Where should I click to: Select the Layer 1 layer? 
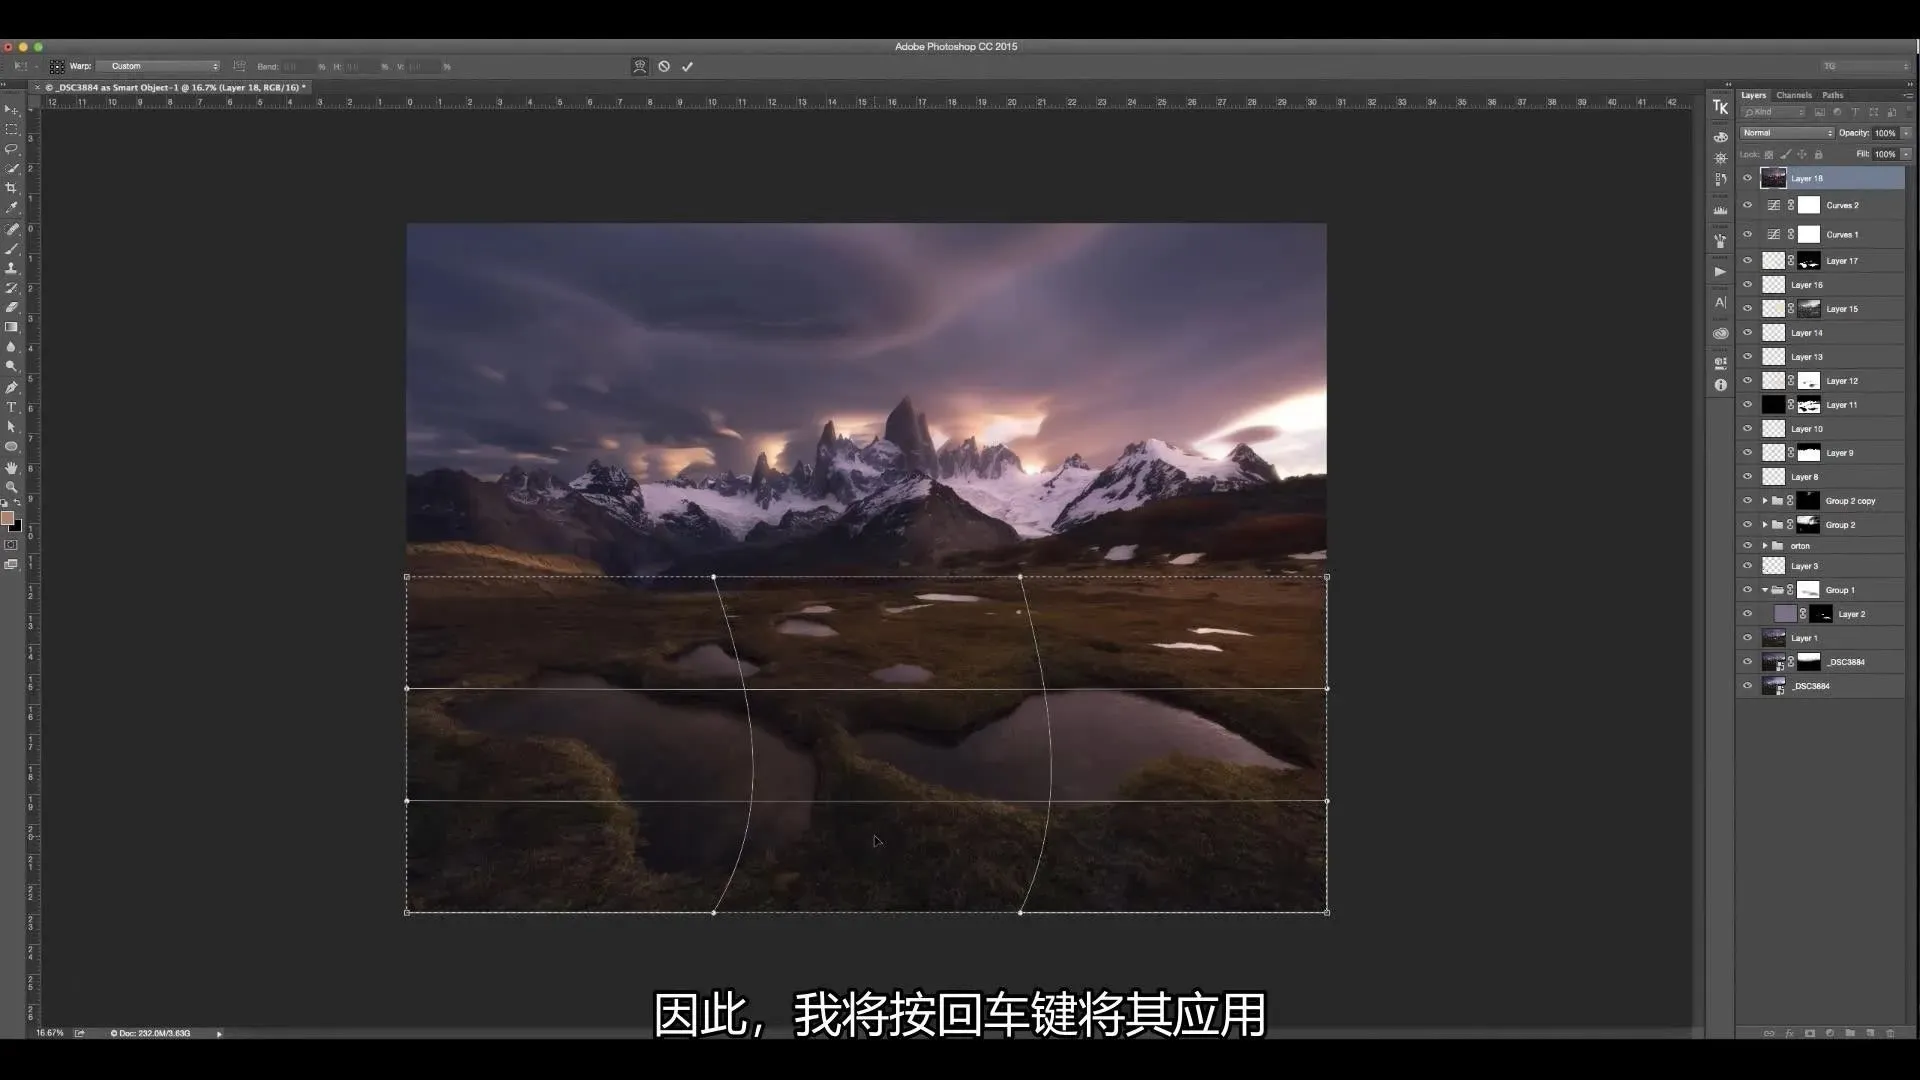coord(1804,638)
